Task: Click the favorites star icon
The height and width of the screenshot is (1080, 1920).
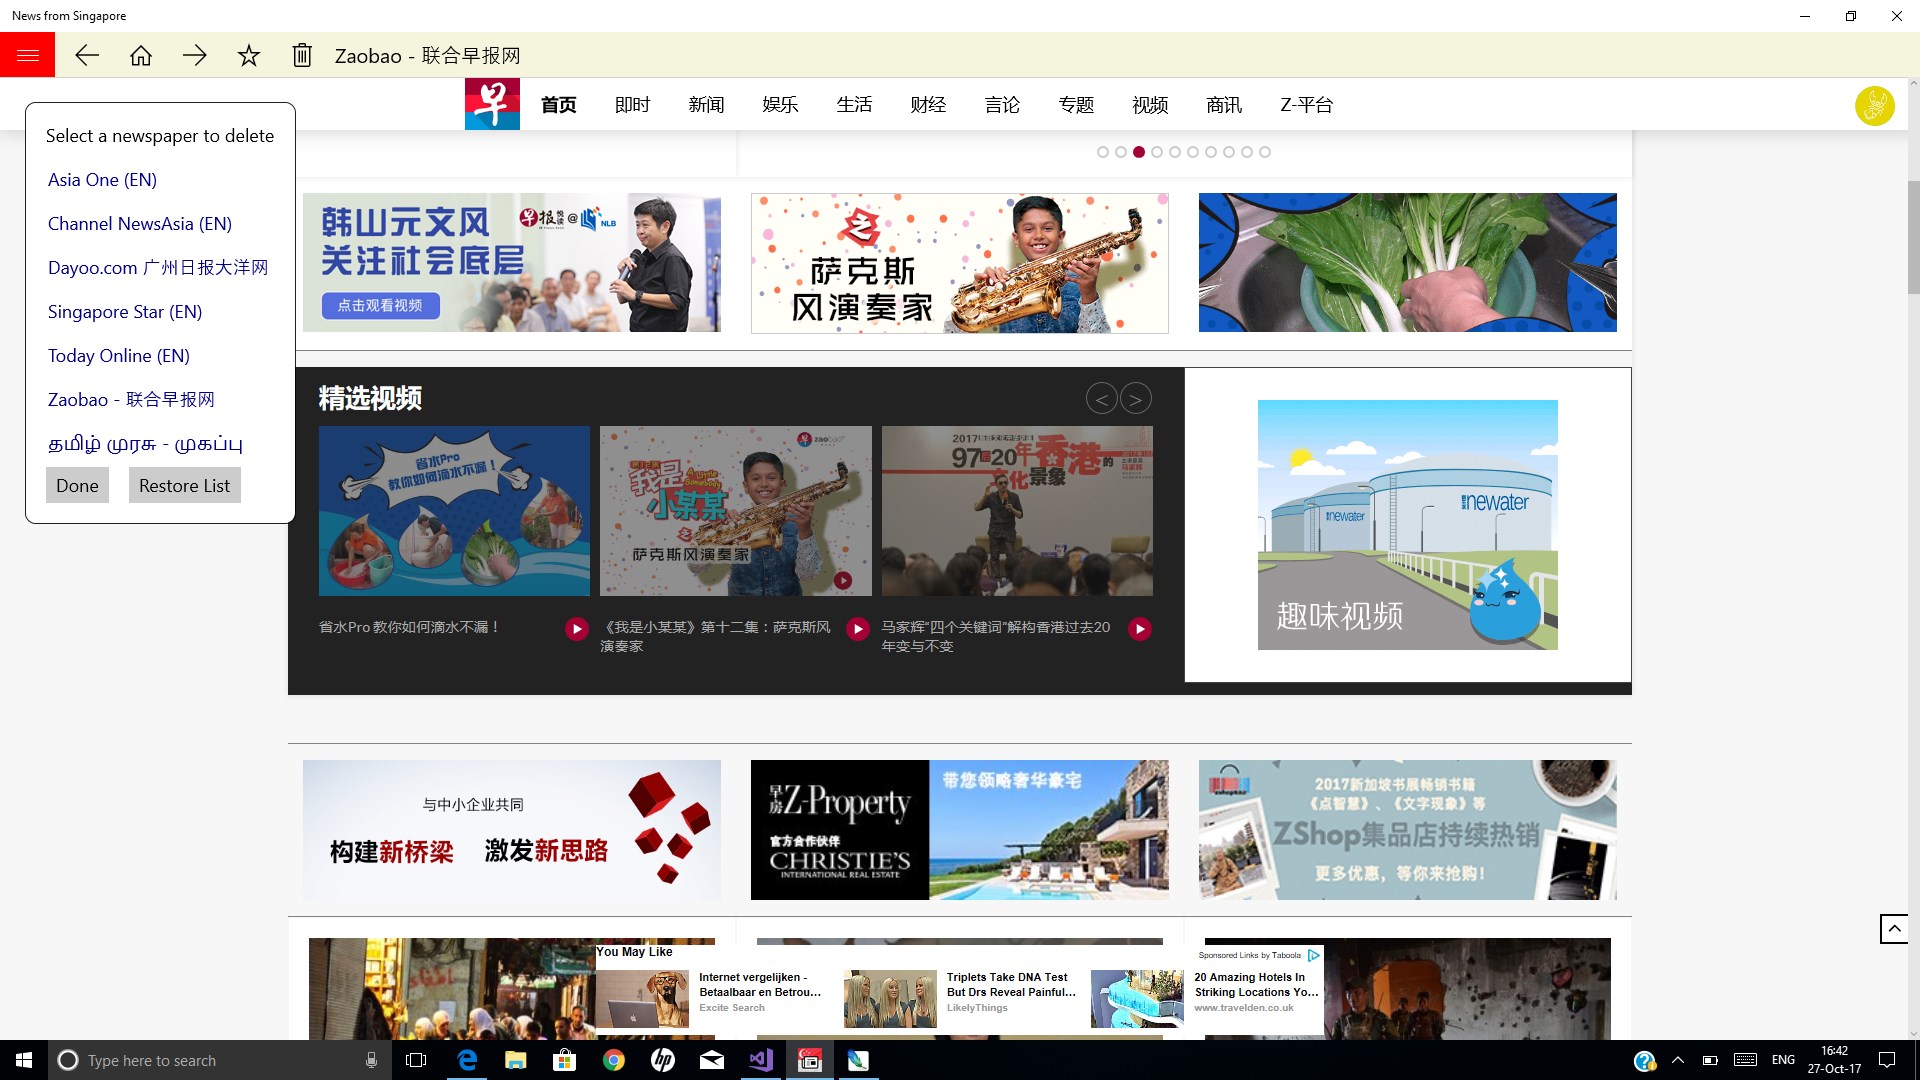Action: click(249, 55)
